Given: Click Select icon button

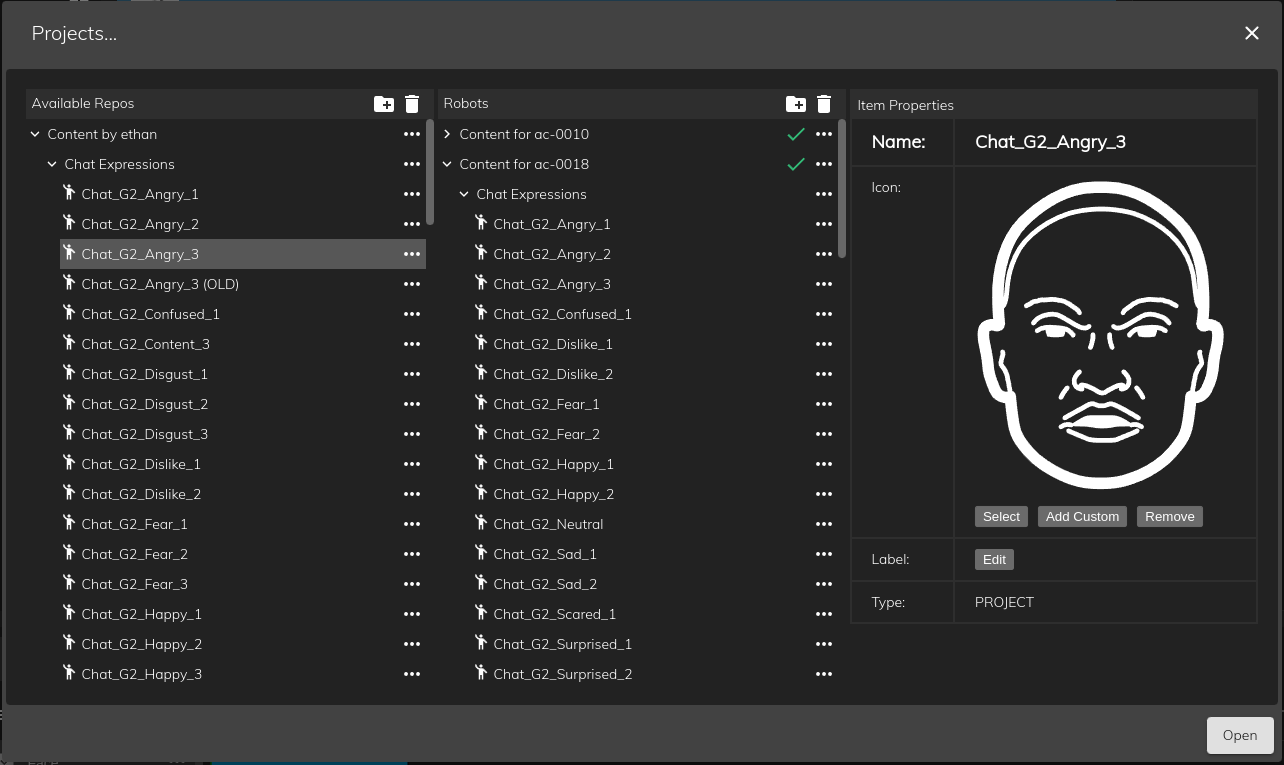Looking at the screenshot, I should tap(1001, 517).
